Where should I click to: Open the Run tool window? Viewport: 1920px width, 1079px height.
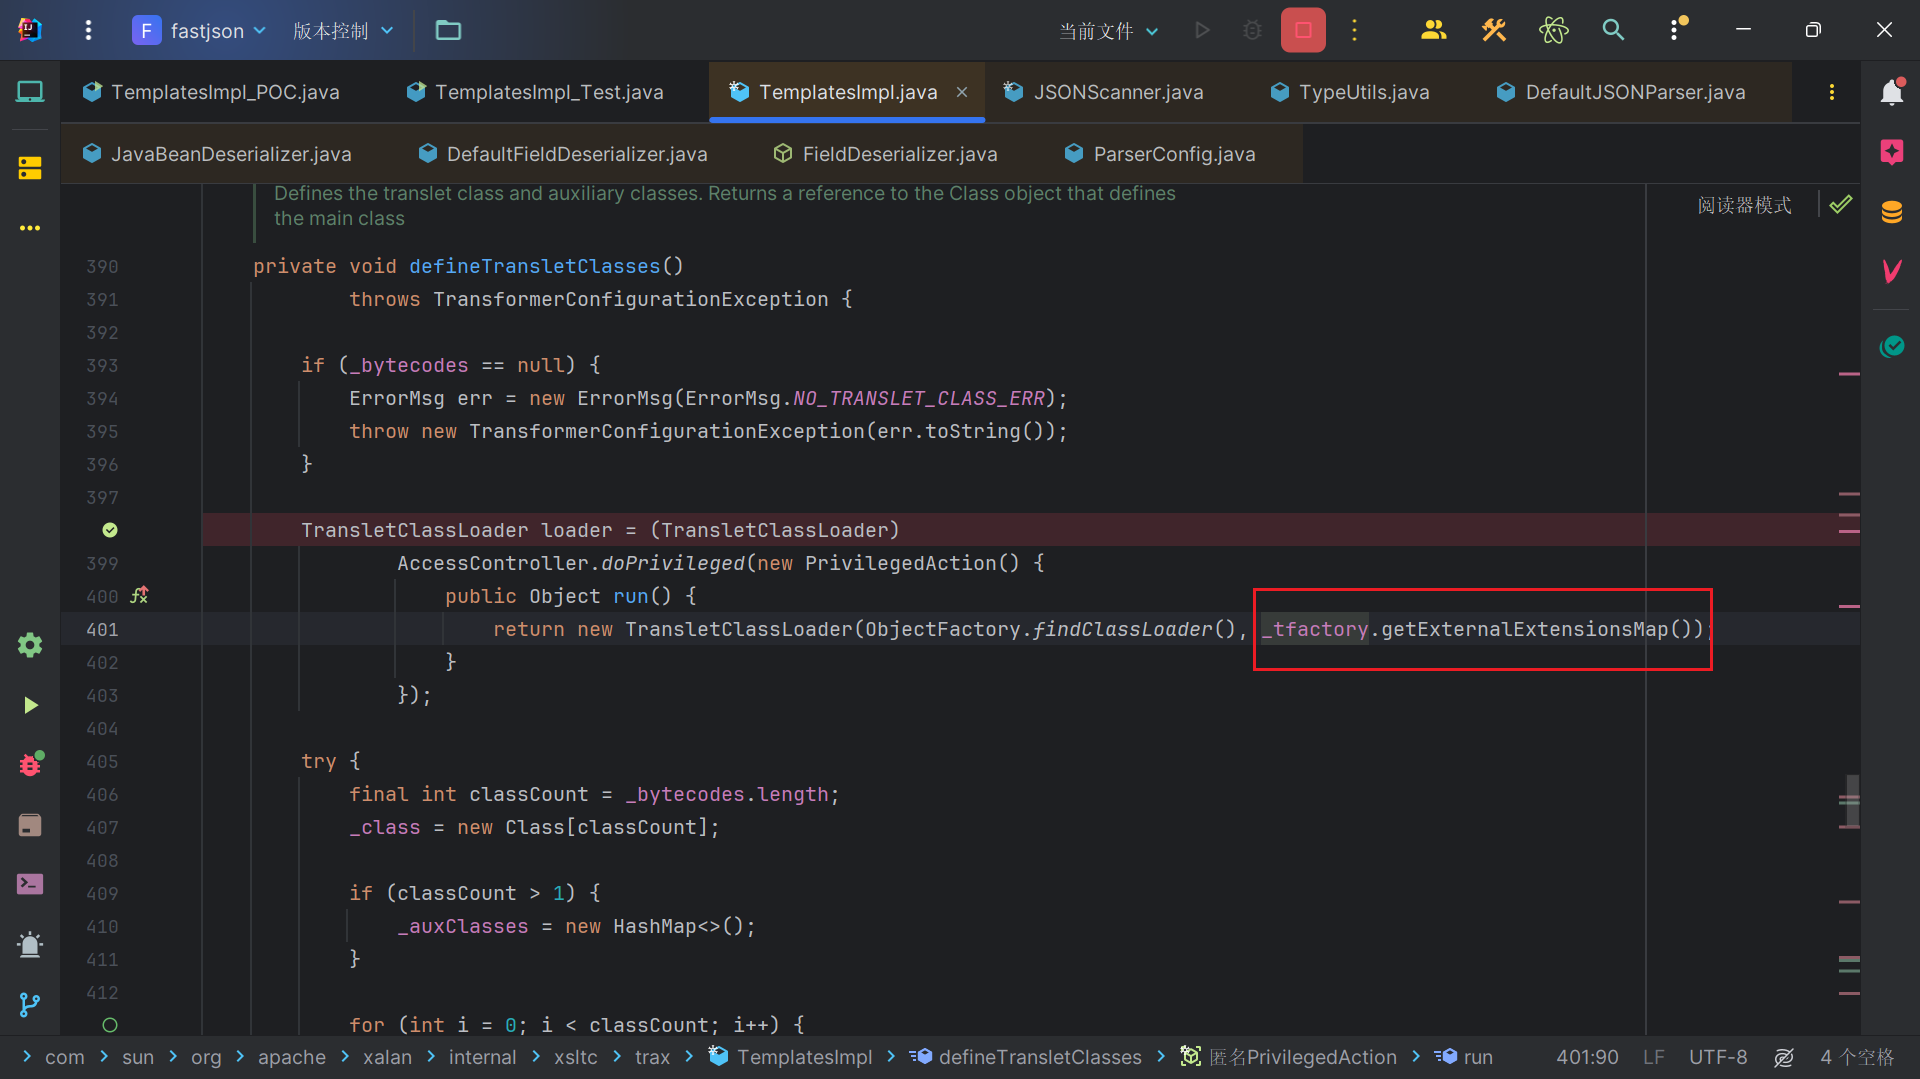point(30,705)
